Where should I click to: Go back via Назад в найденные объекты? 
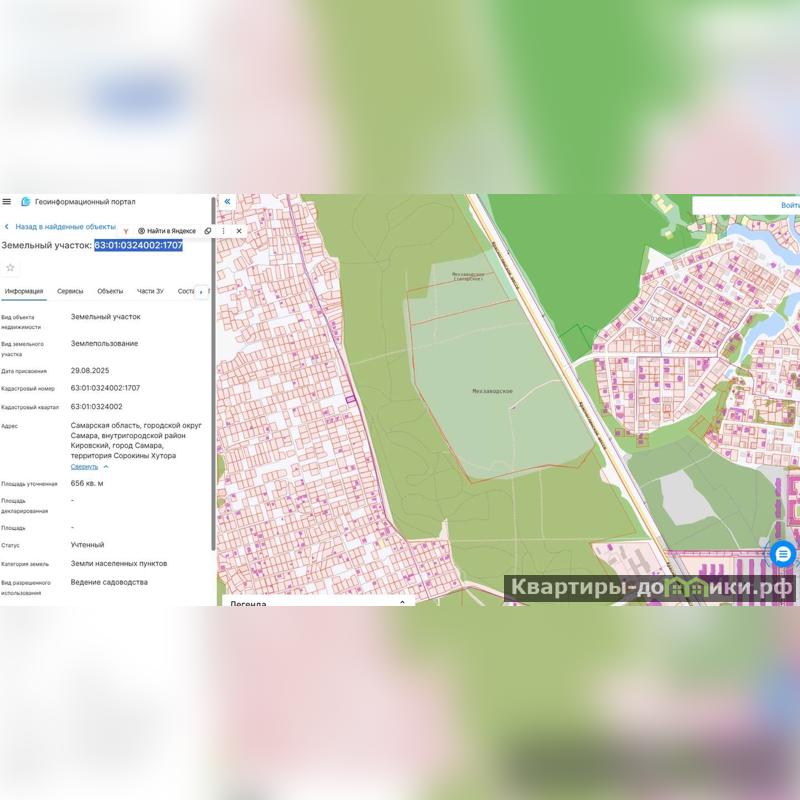[64, 227]
